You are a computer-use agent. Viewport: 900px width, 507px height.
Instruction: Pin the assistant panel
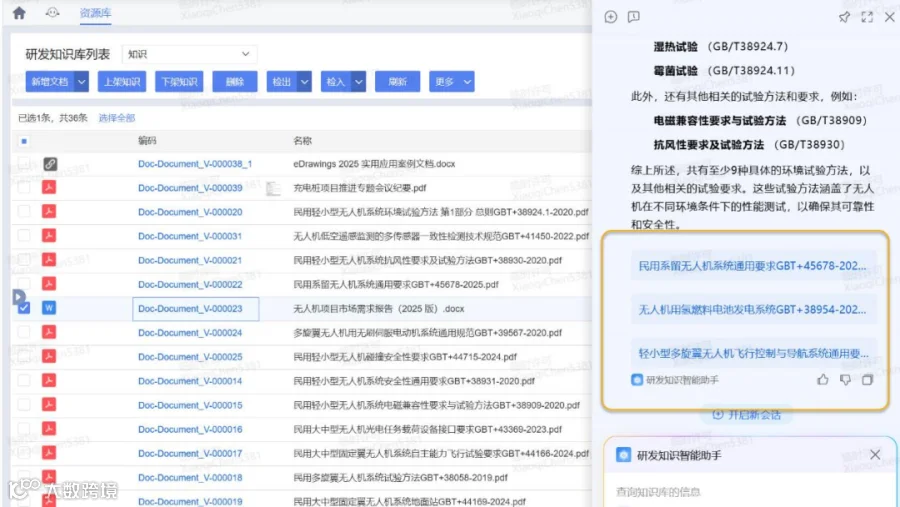click(x=844, y=17)
